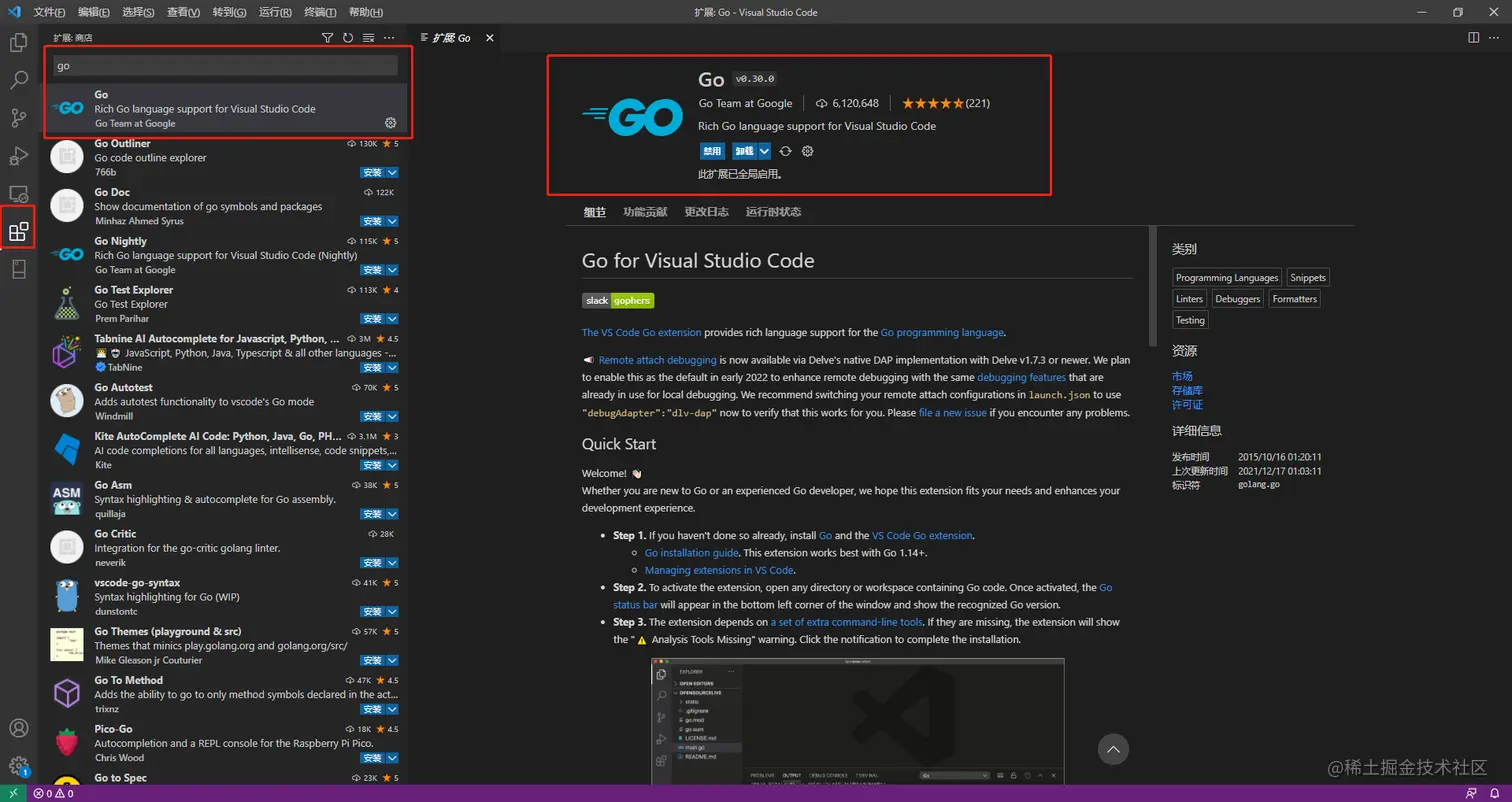Screen dimensions: 1512x802
Task: Click the feedback icon in status bar
Action: point(1470,794)
